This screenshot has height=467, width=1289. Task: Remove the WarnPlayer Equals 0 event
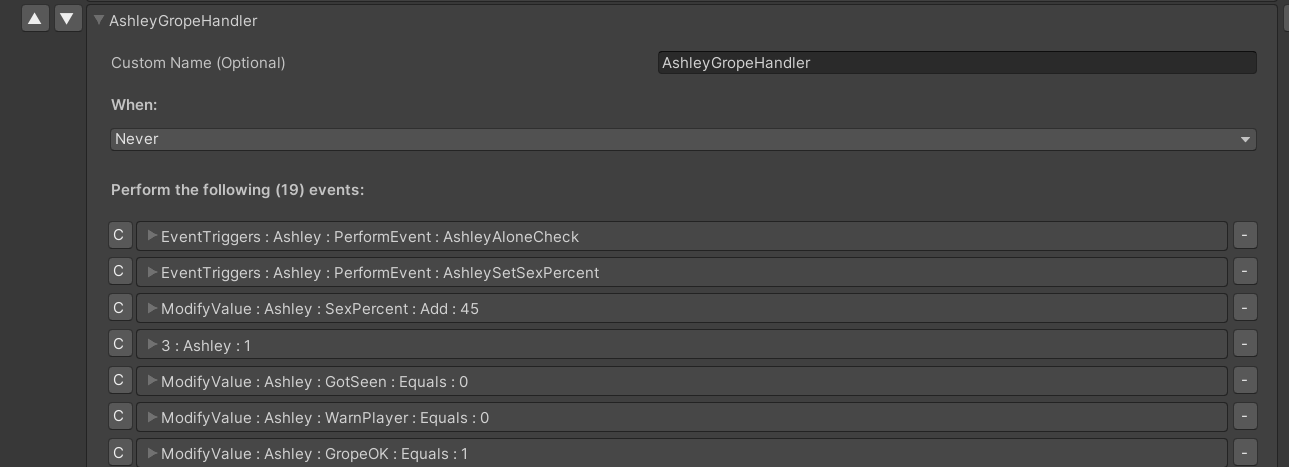coord(1244,417)
